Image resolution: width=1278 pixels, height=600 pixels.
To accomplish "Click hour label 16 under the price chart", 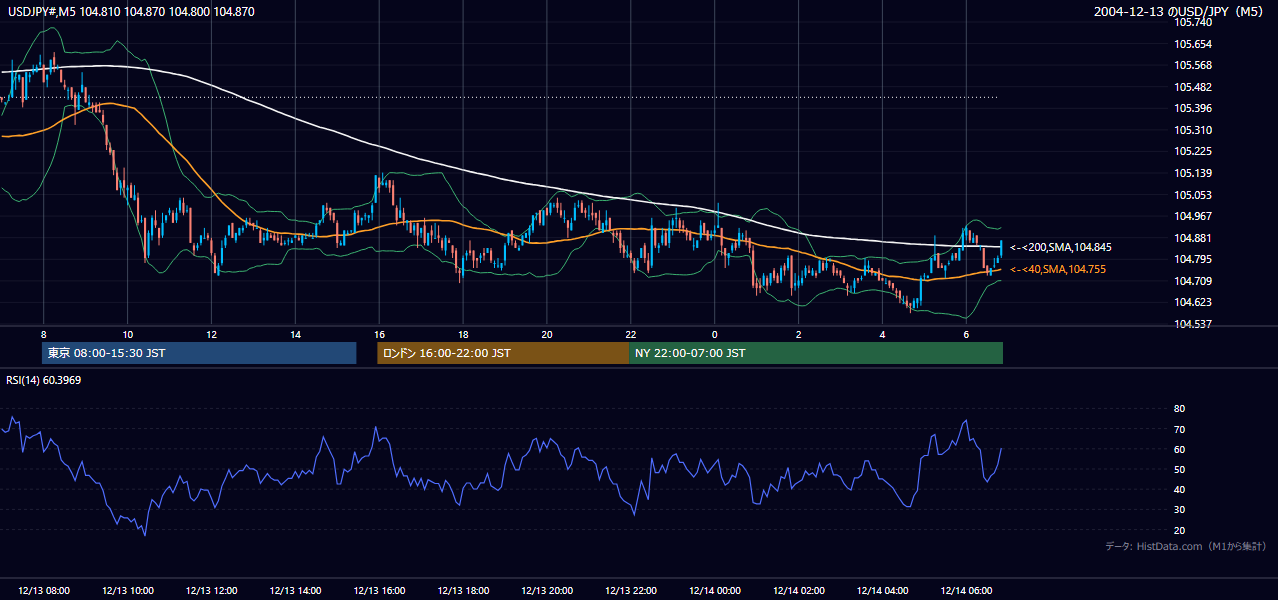I will click(379, 334).
